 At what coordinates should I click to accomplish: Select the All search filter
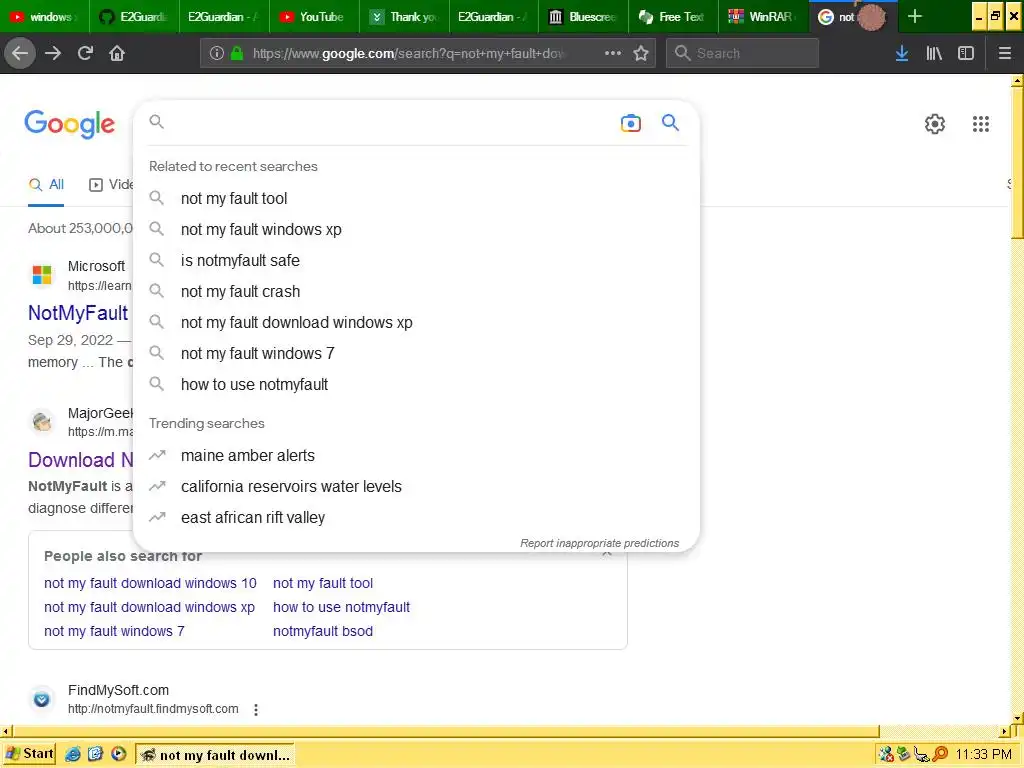point(46,185)
